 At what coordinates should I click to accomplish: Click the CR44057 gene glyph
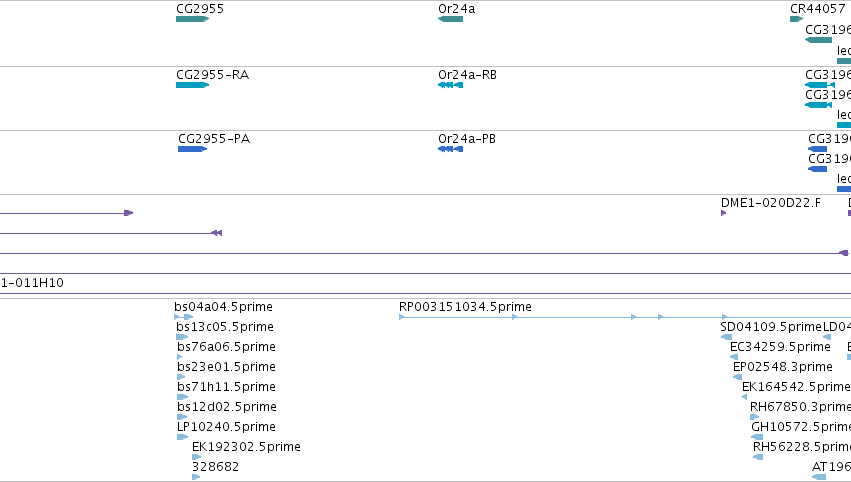point(796,19)
